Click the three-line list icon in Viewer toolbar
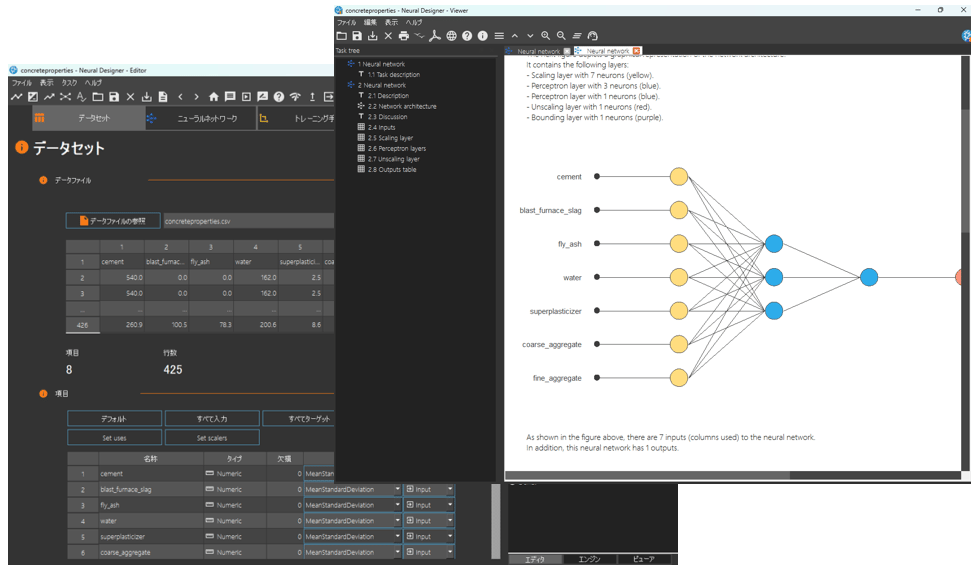 pyautogui.click(x=499, y=36)
